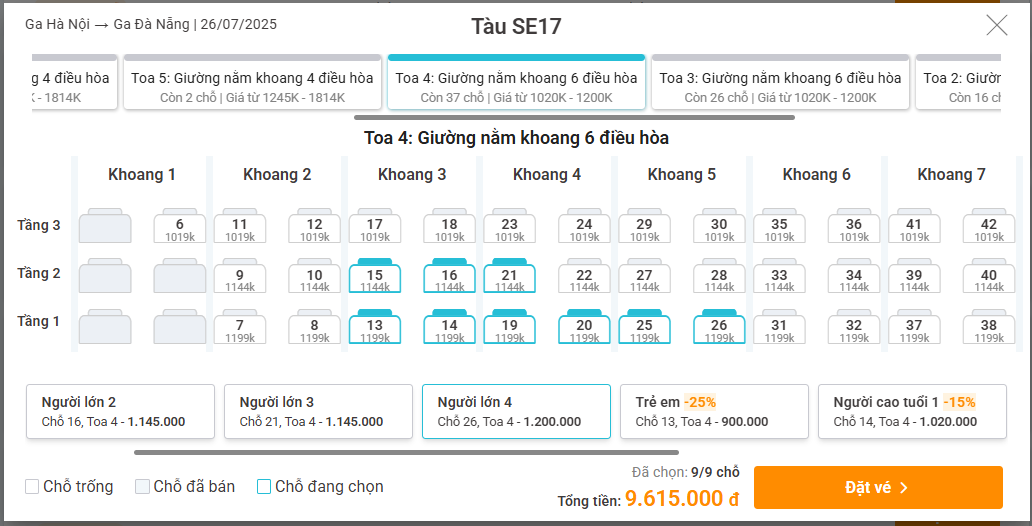Screen dimensions: 1032x526
Task: Pick berth 22 in Khoang 4
Action: point(584,276)
